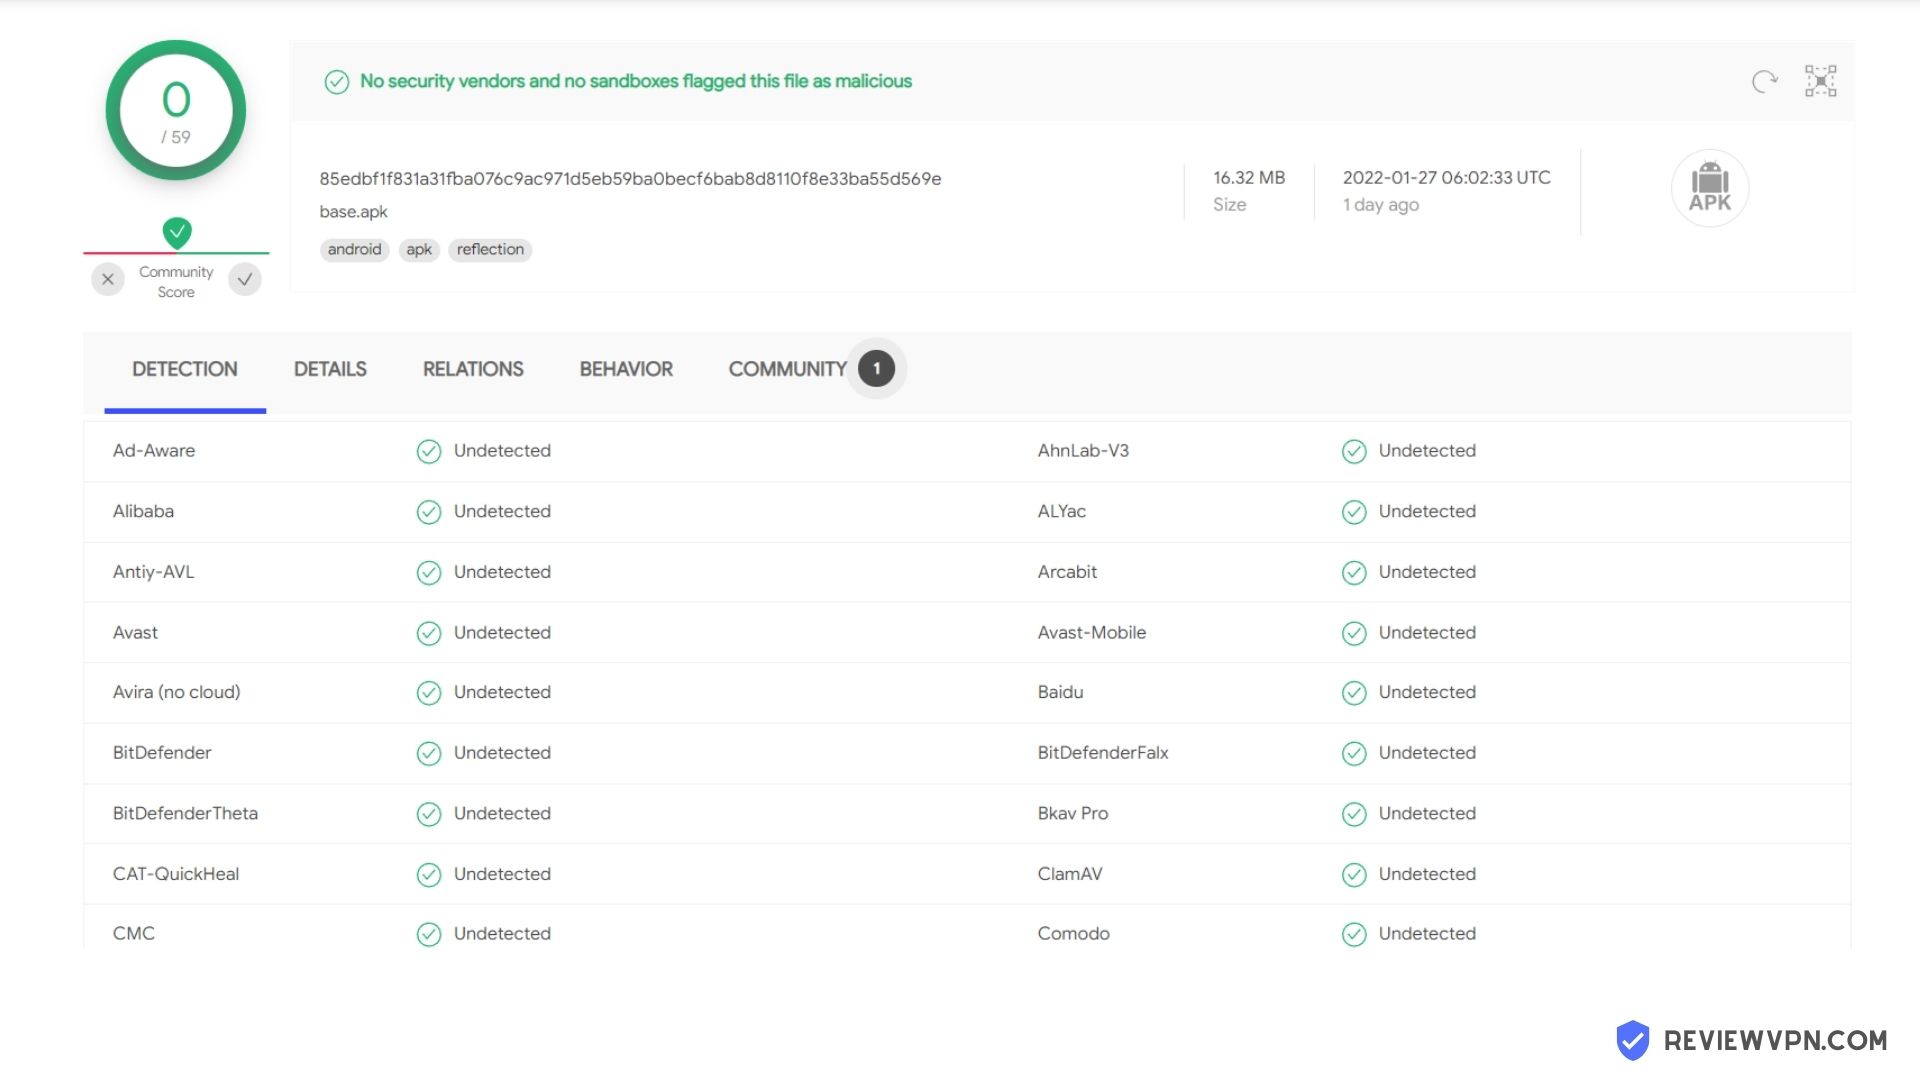Click the '1 day ago' label
The width and height of the screenshot is (1920, 1080).
pyautogui.click(x=1380, y=205)
